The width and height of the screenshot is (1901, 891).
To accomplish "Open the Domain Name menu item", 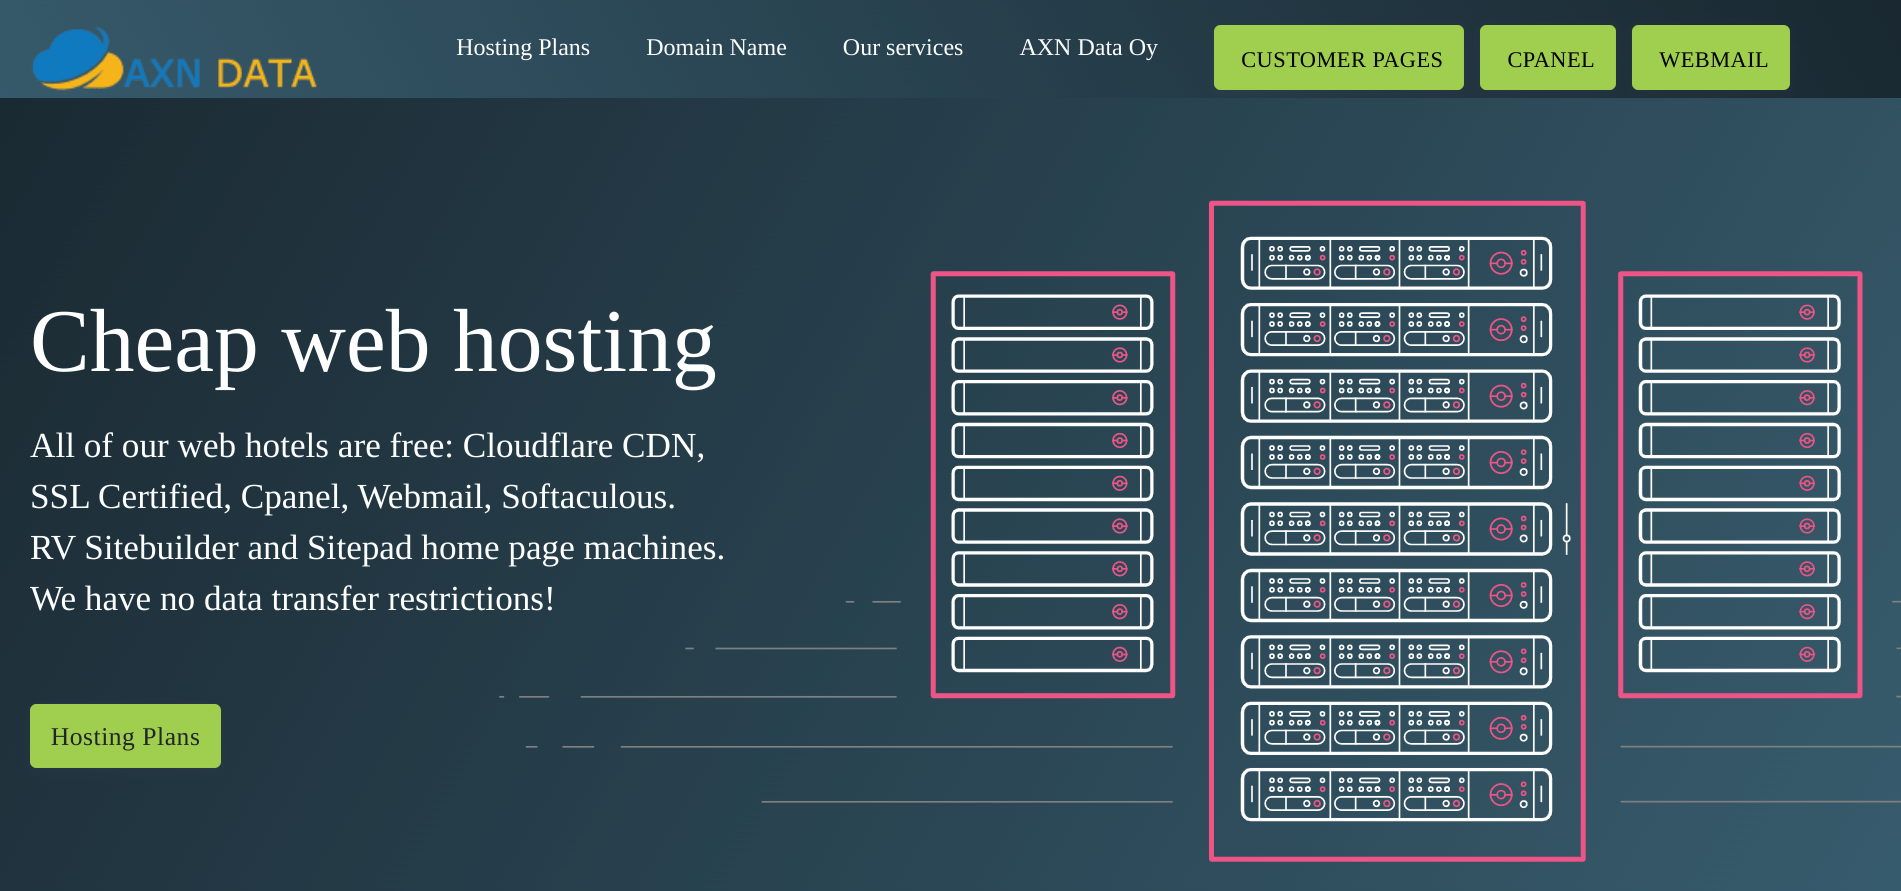I will [x=716, y=47].
